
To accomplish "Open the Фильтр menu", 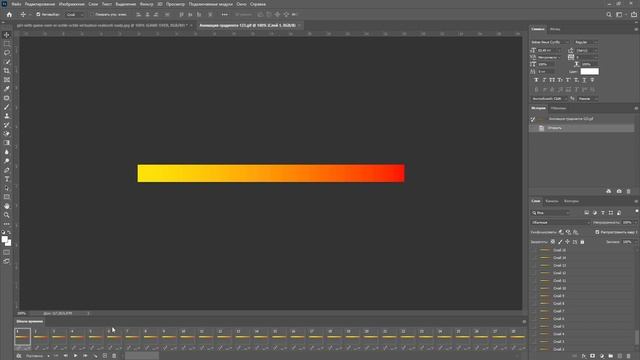I will click(x=146, y=4).
